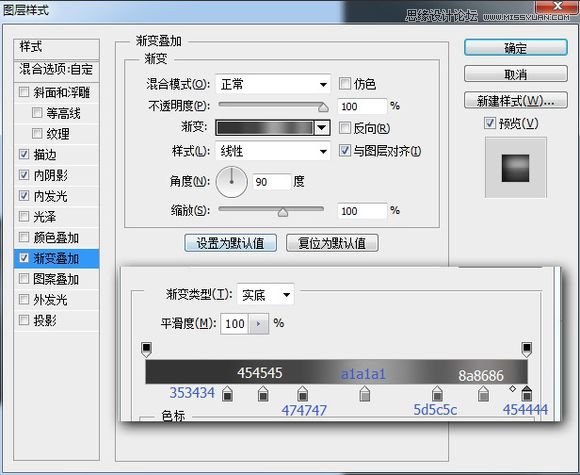
Task: Uncheck the 渐变叠加 checkbox
Action: (24, 258)
